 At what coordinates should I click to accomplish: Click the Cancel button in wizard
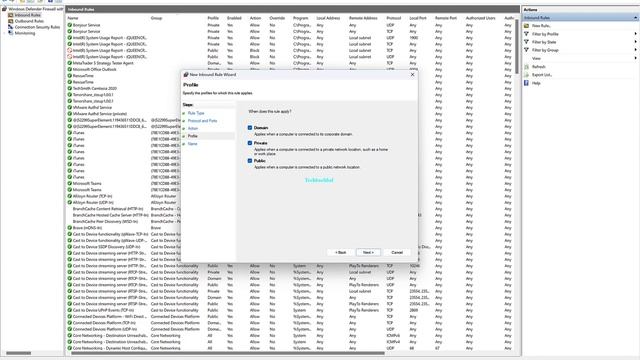397,253
